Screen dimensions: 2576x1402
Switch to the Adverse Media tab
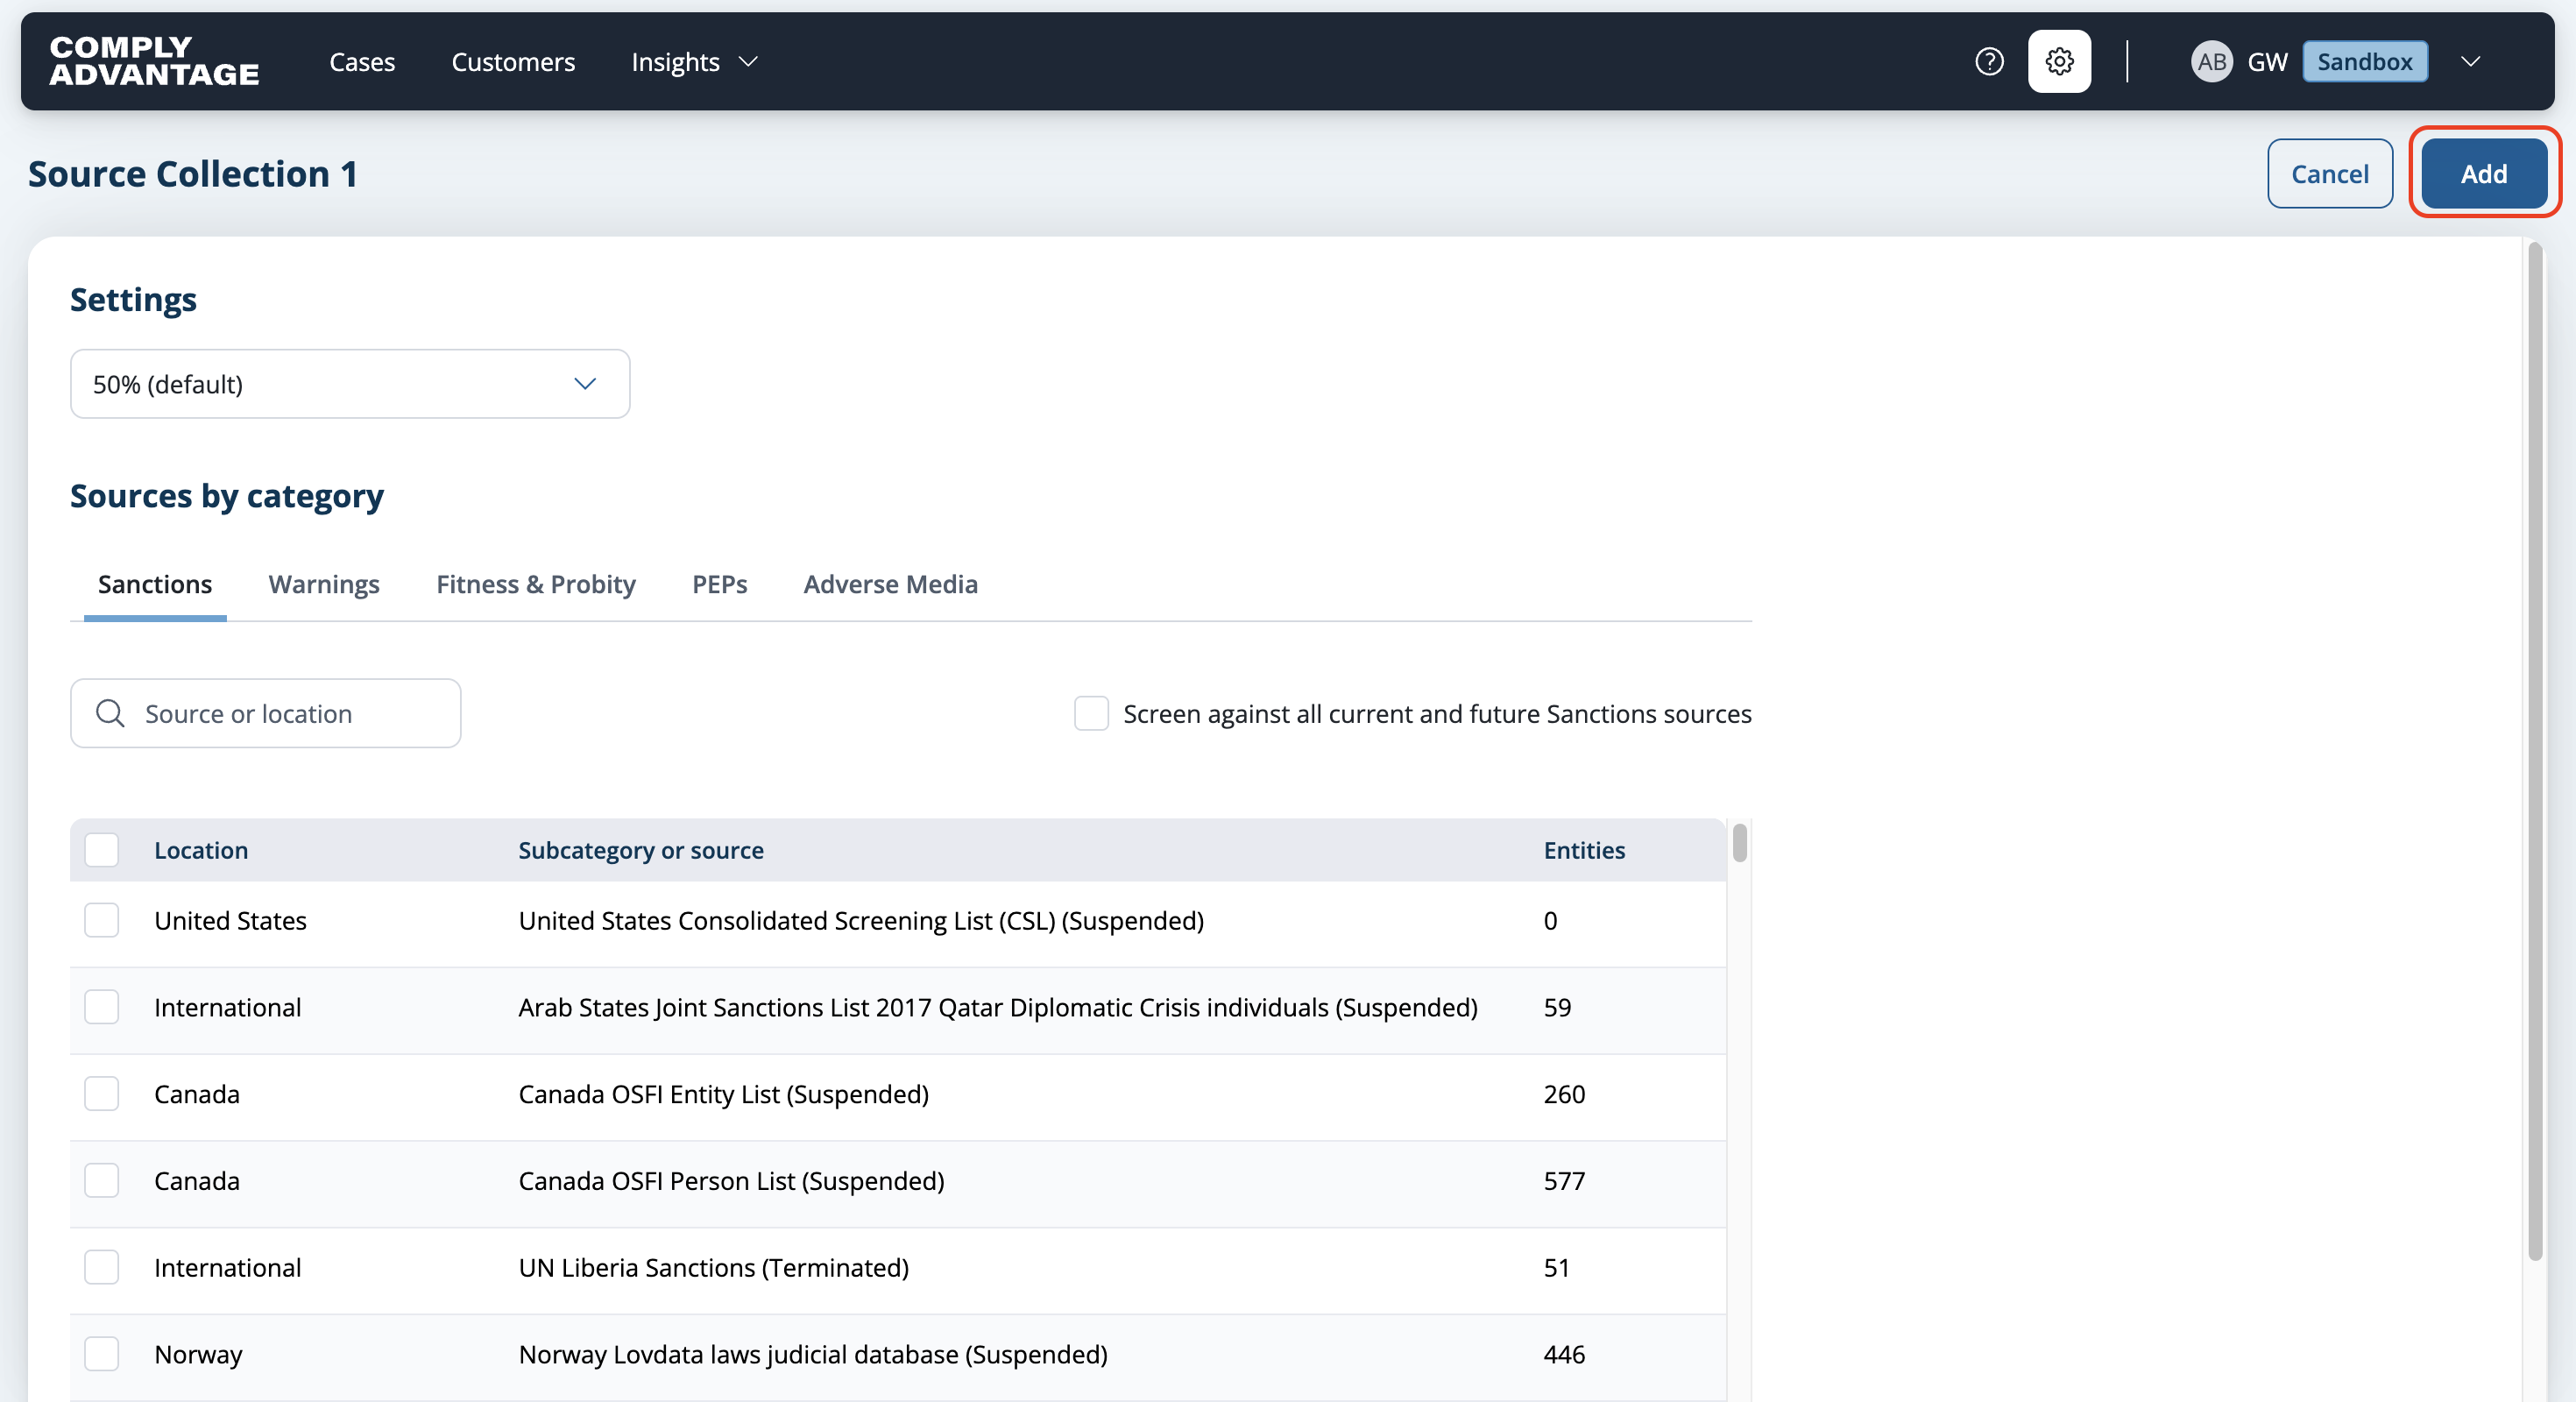point(890,584)
